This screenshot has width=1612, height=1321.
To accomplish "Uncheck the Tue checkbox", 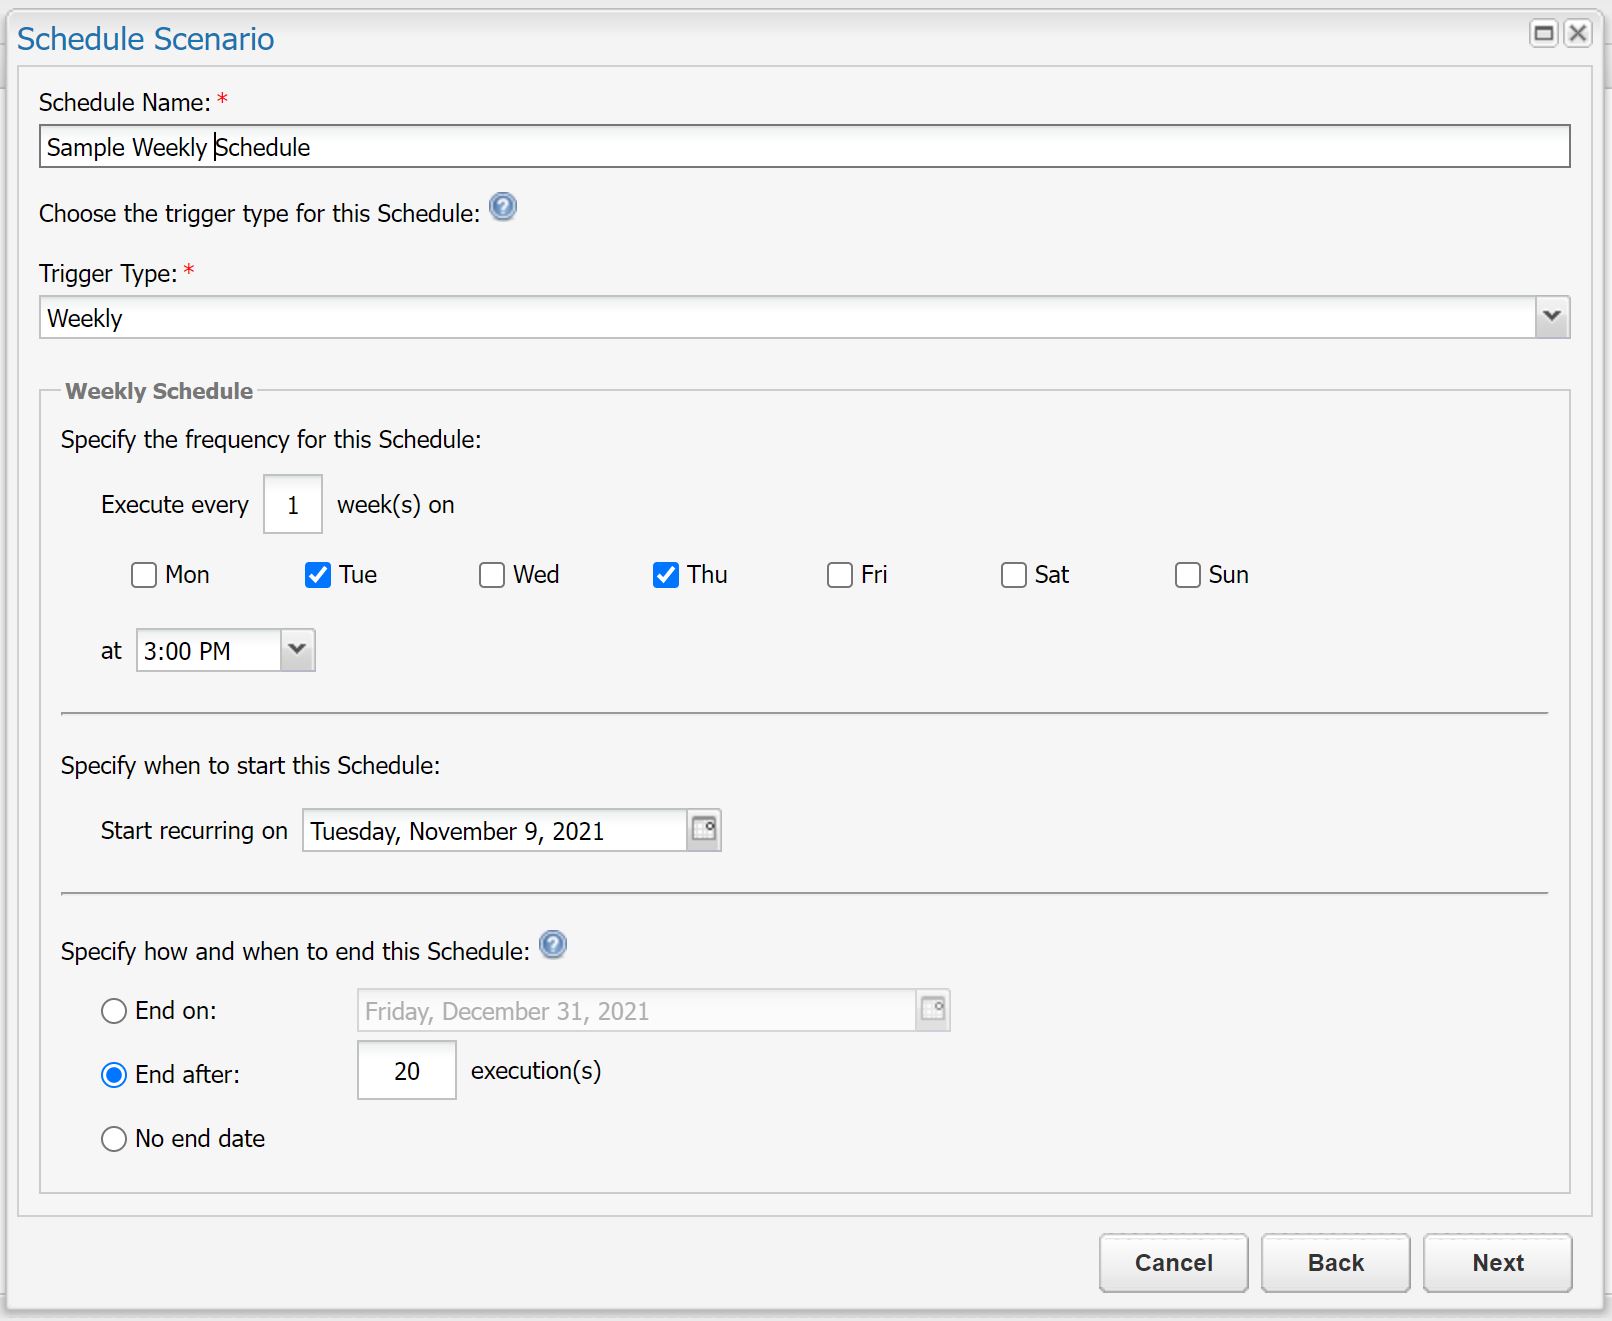I will 318,575.
